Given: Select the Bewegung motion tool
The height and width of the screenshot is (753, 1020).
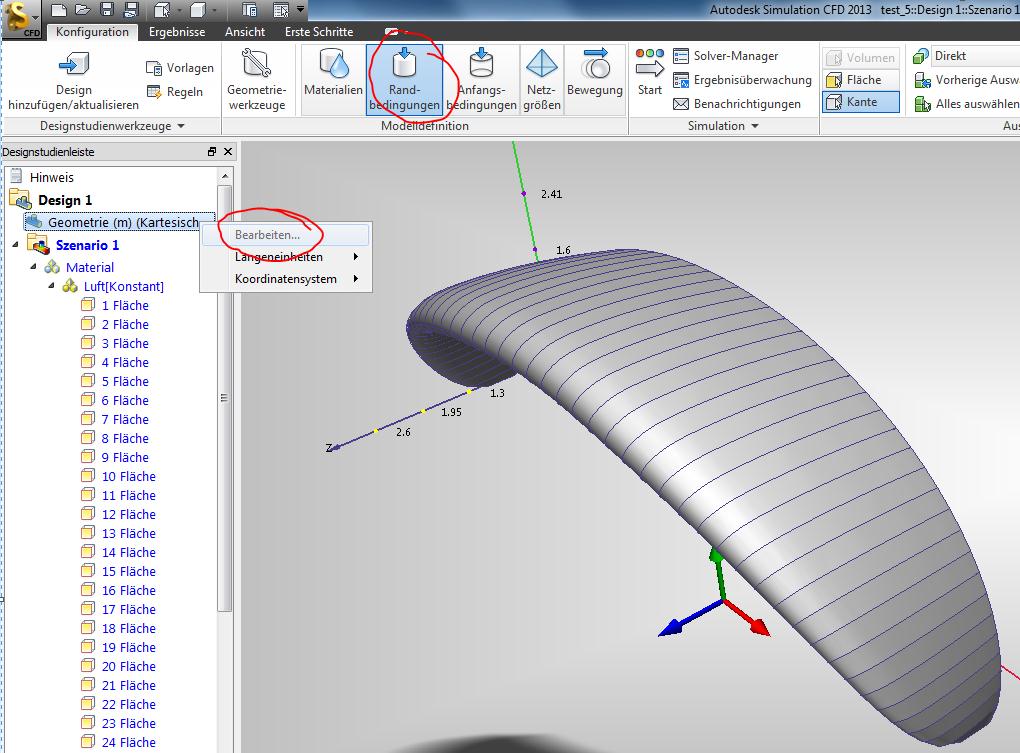Looking at the screenshot, I should [595, 81].
